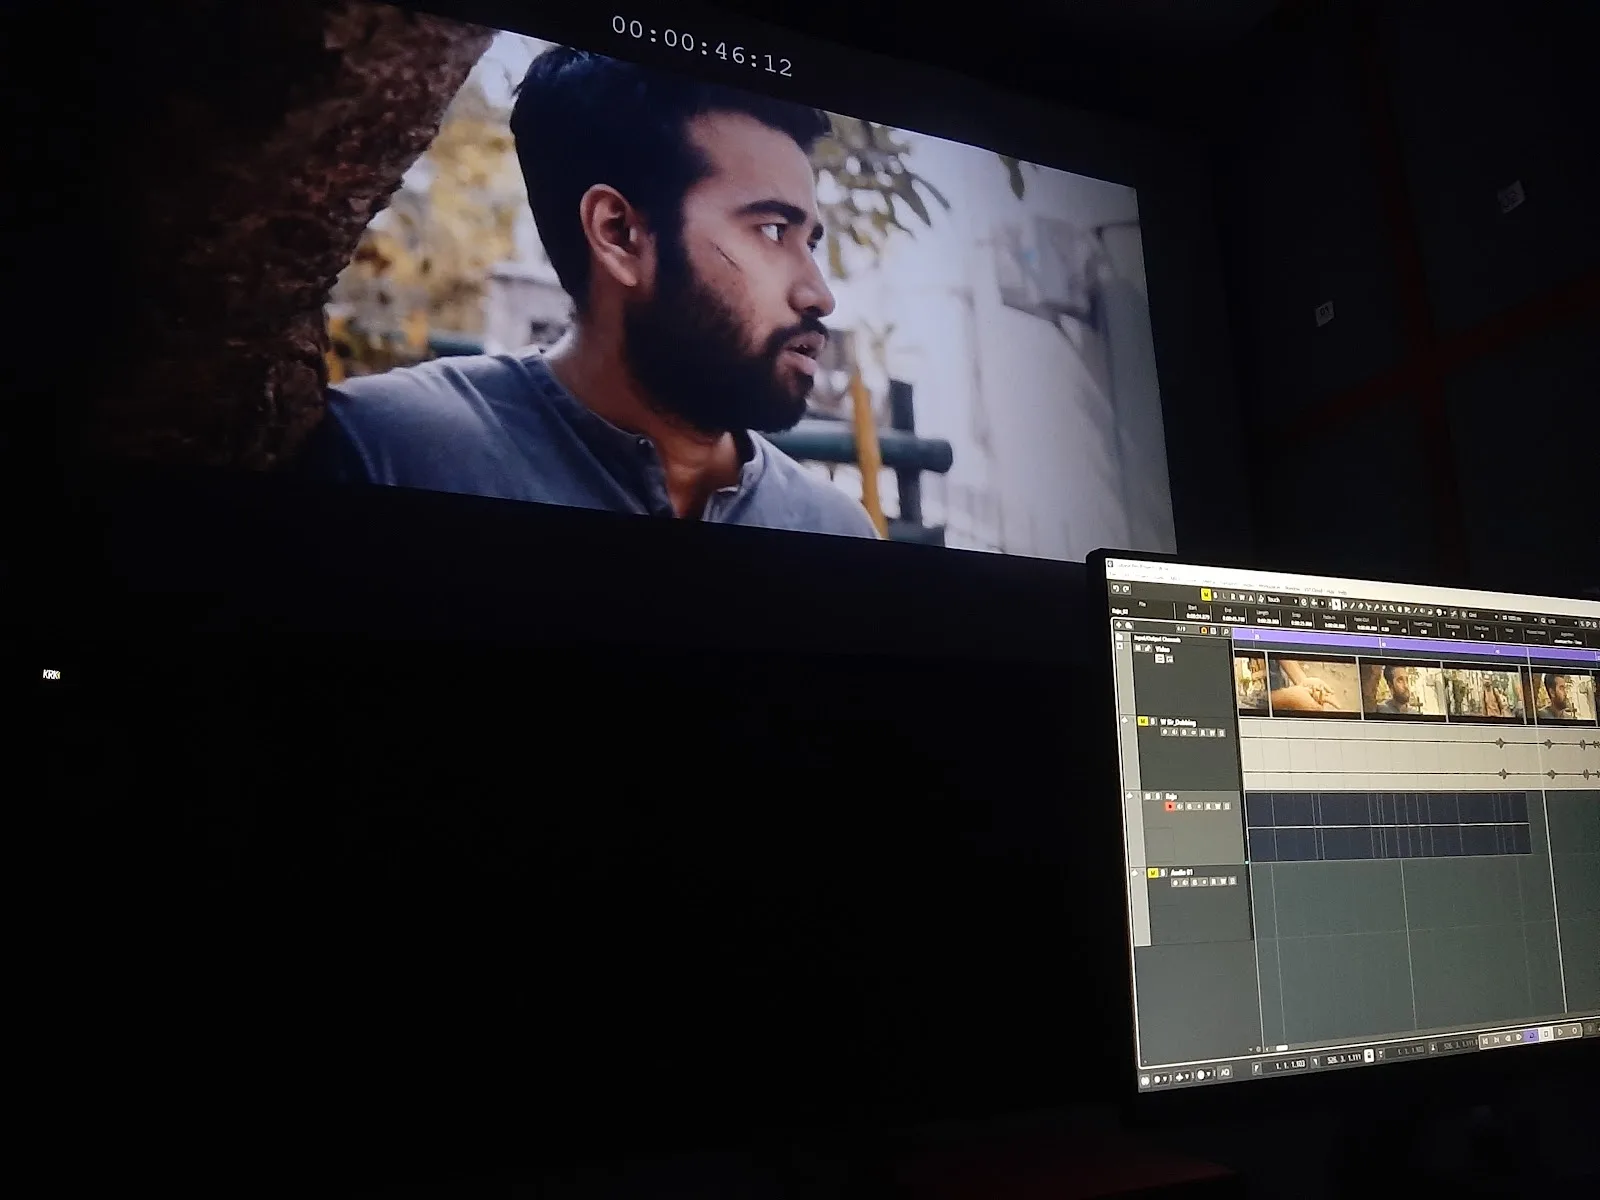Click the Play transport button
Image resolution: width=1600 pixels, height=1200 pixels.
click(1560, 1032)
